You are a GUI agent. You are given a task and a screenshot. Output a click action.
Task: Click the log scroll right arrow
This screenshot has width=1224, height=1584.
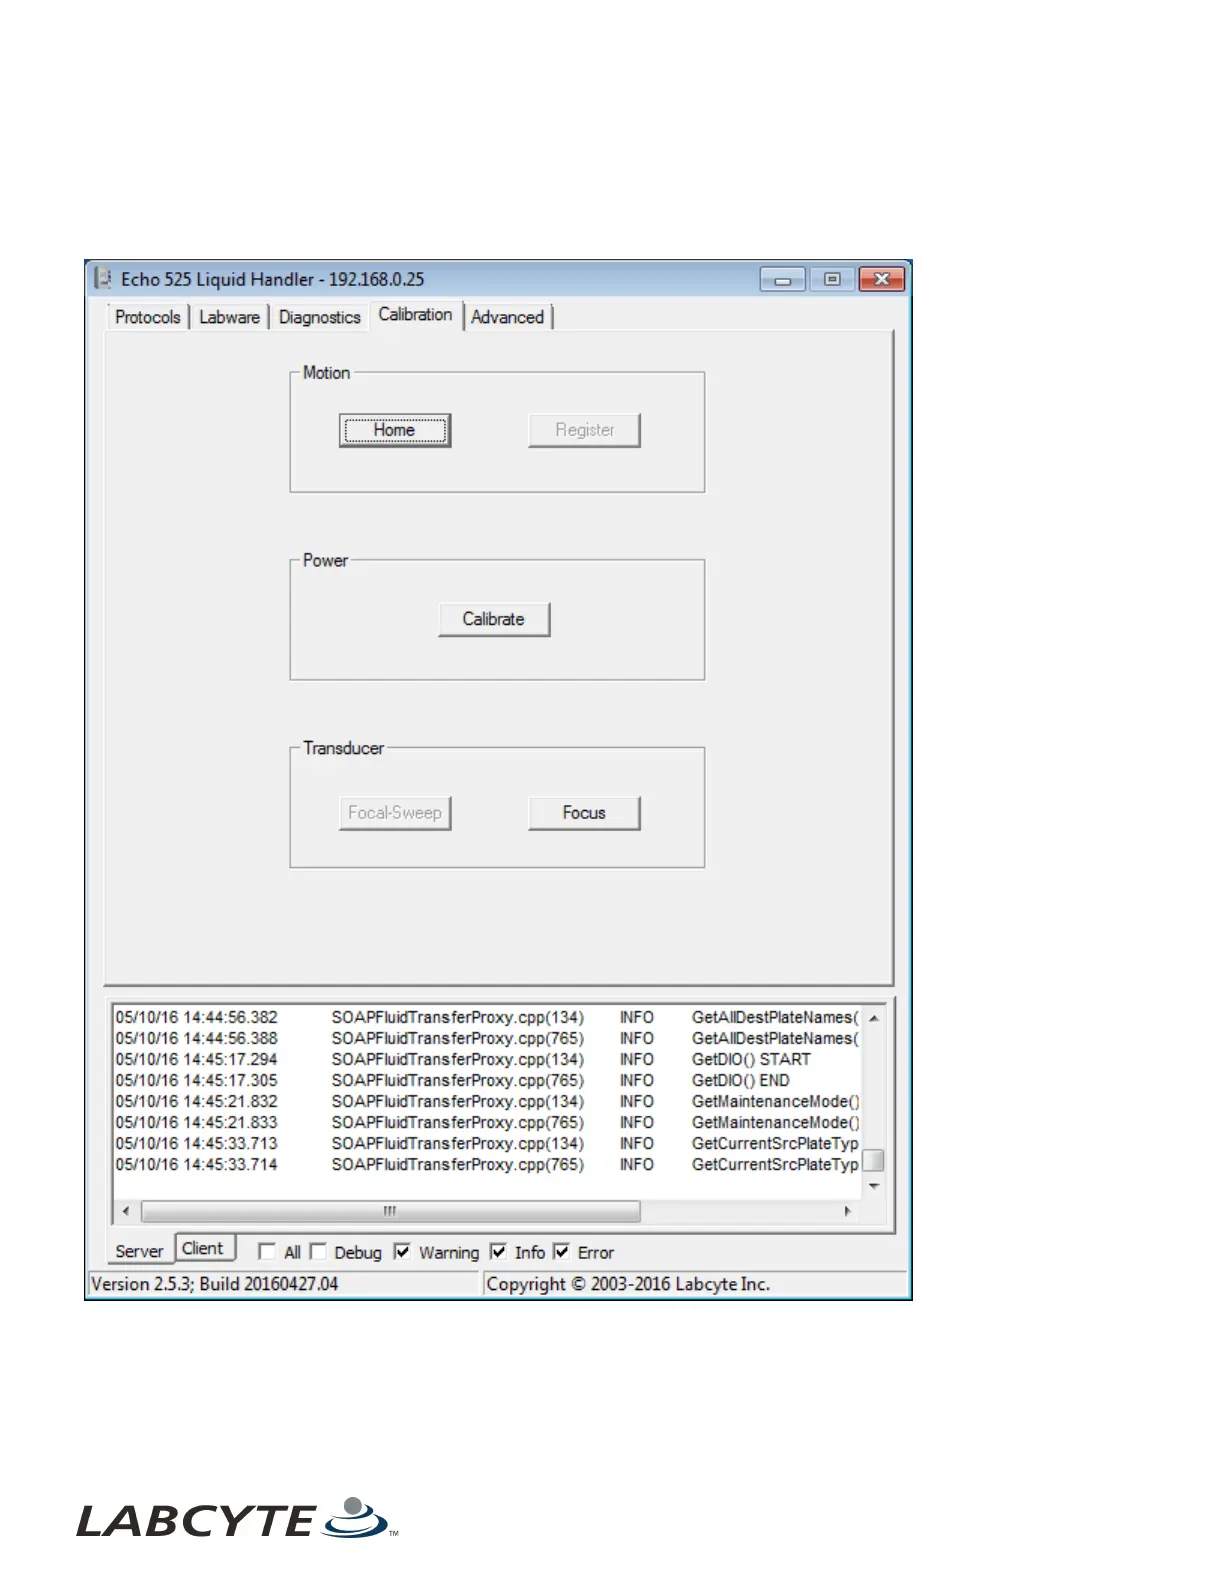pos(848,1211)
